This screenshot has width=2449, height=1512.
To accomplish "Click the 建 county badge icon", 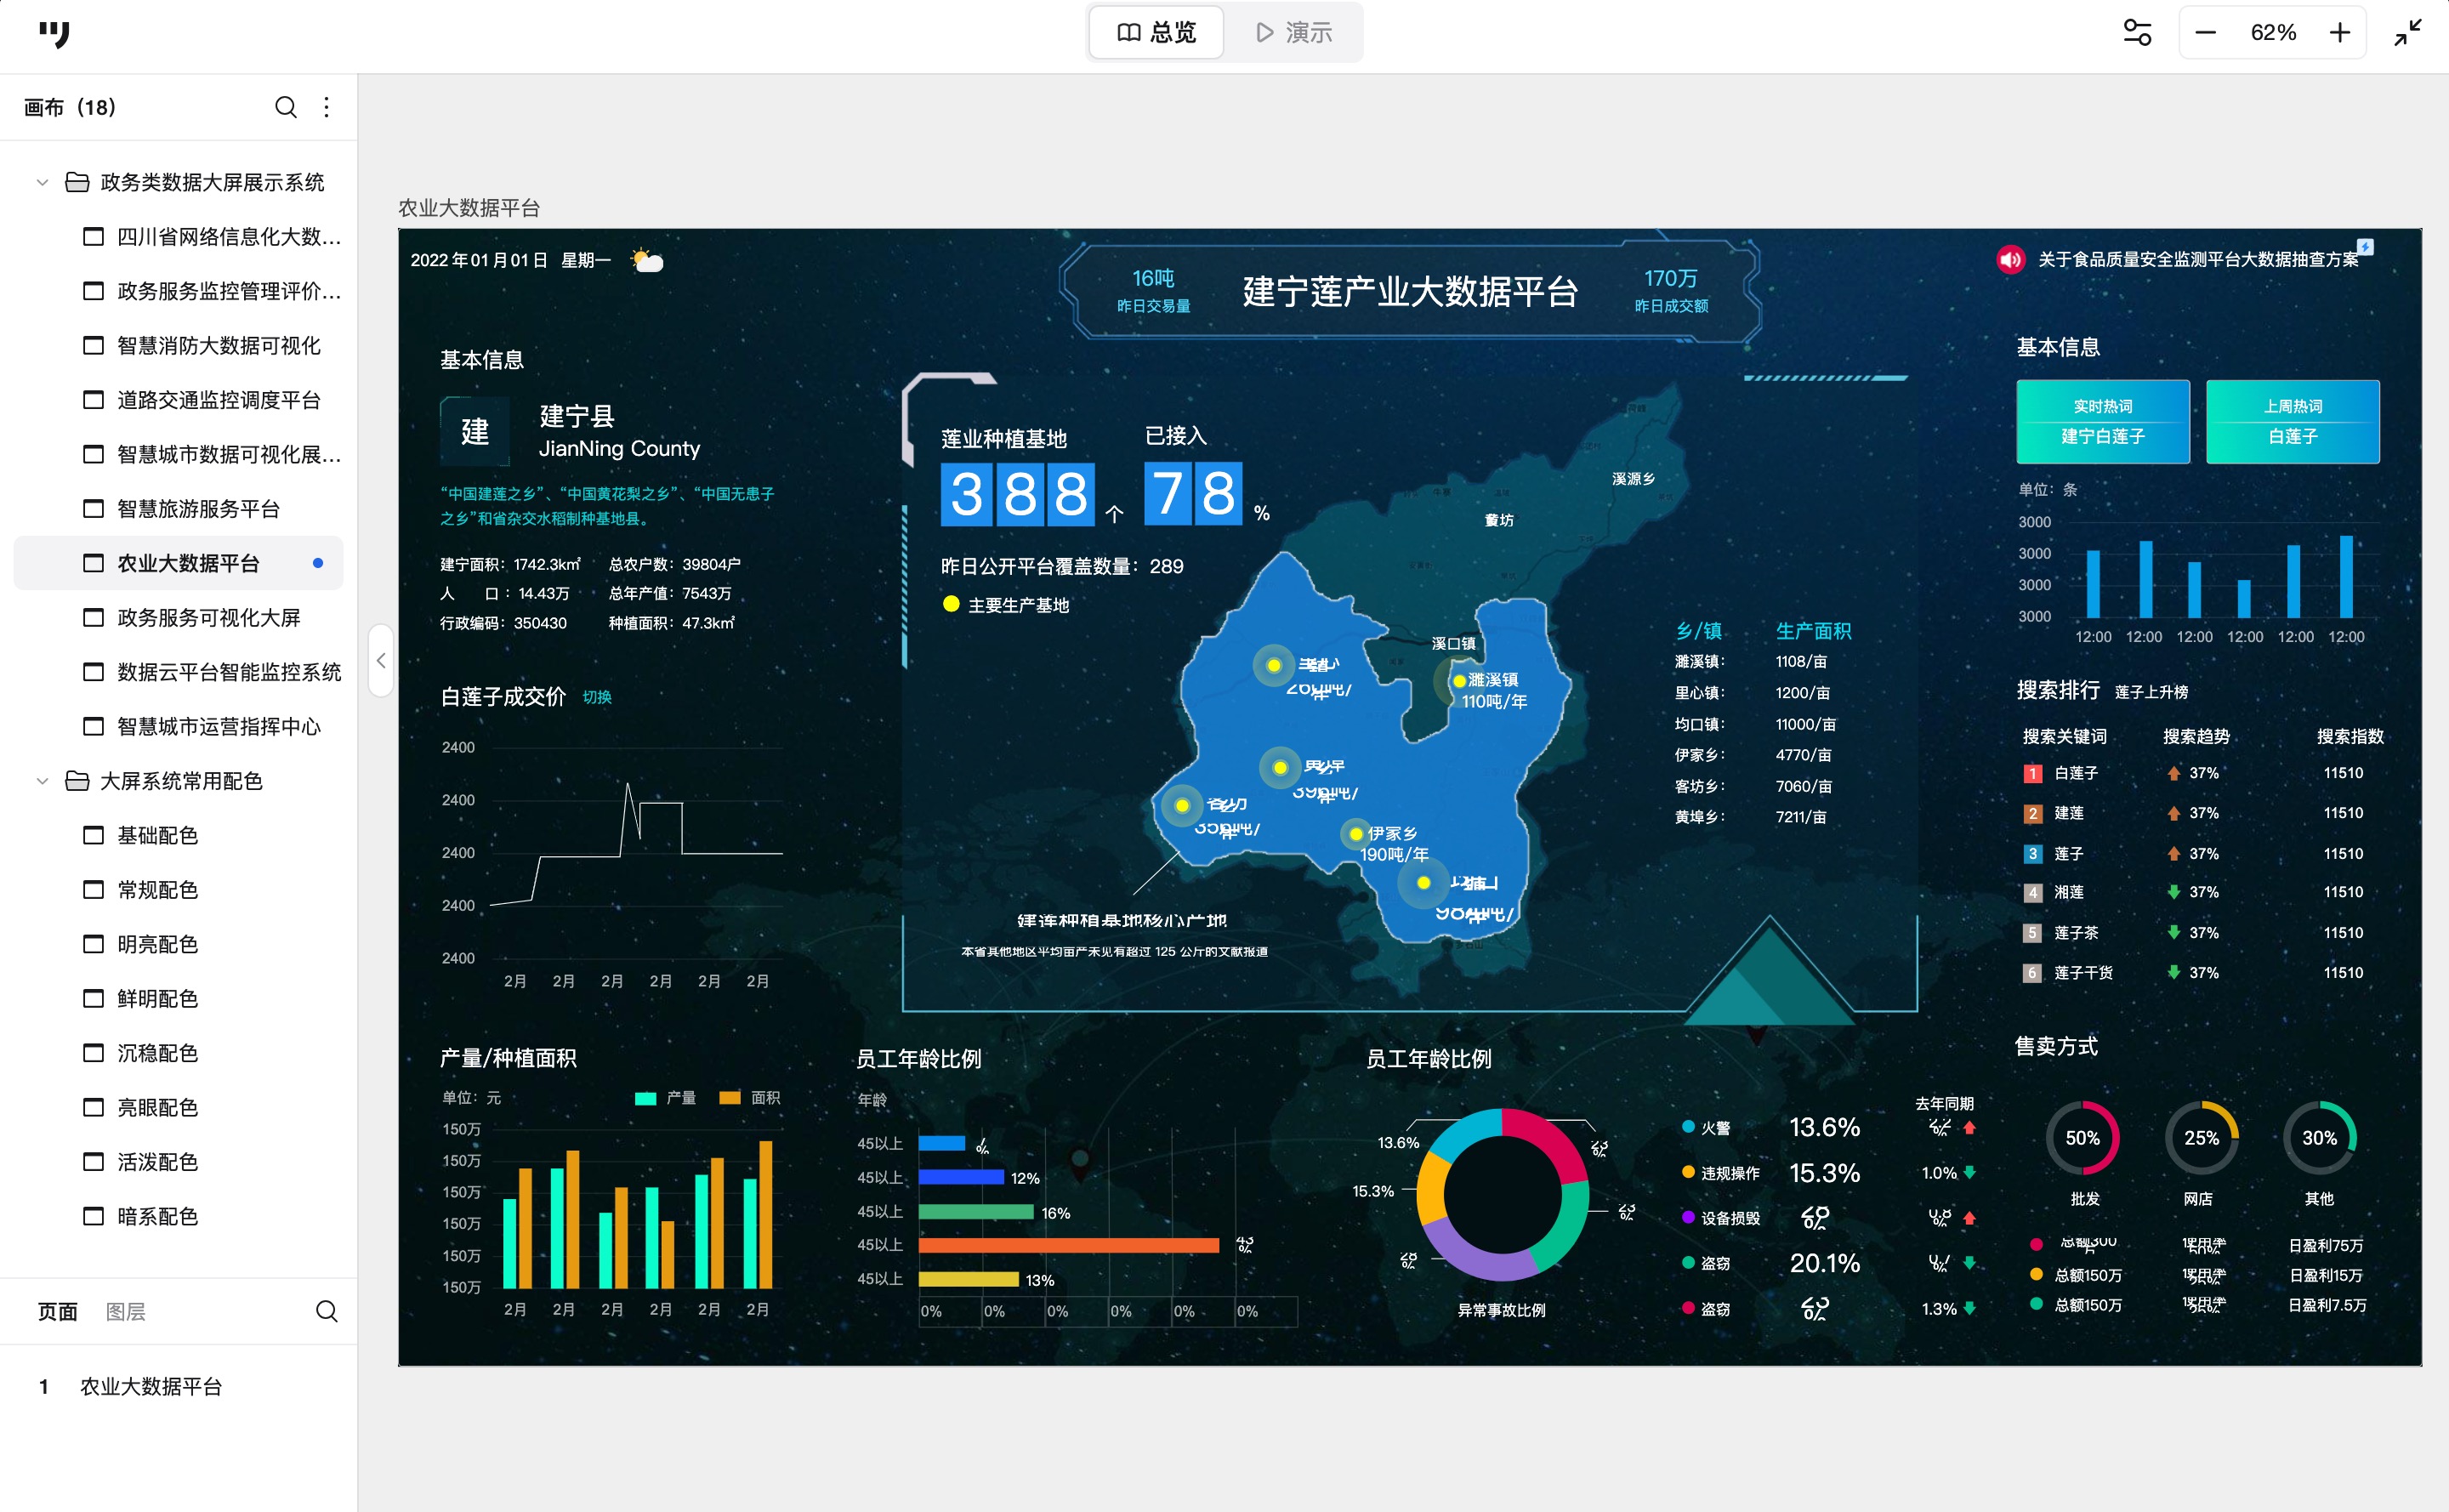I will tap(475, 431).
